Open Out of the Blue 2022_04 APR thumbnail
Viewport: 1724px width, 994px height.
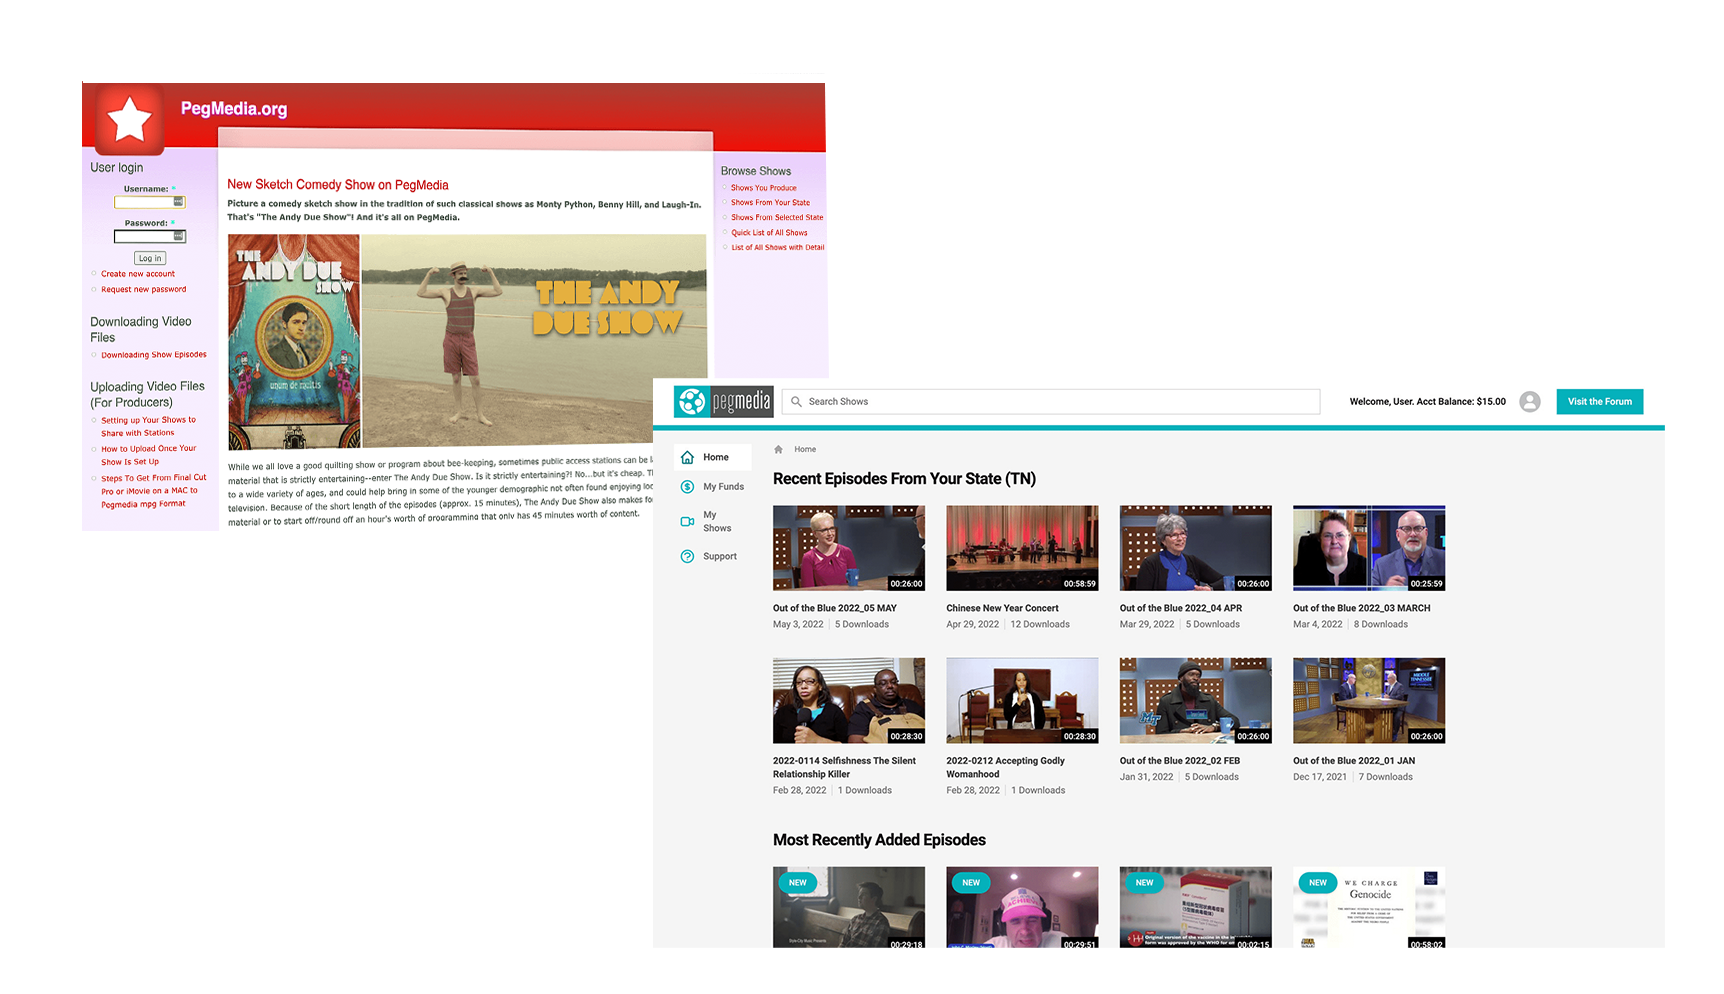(x=1196, y=548)
